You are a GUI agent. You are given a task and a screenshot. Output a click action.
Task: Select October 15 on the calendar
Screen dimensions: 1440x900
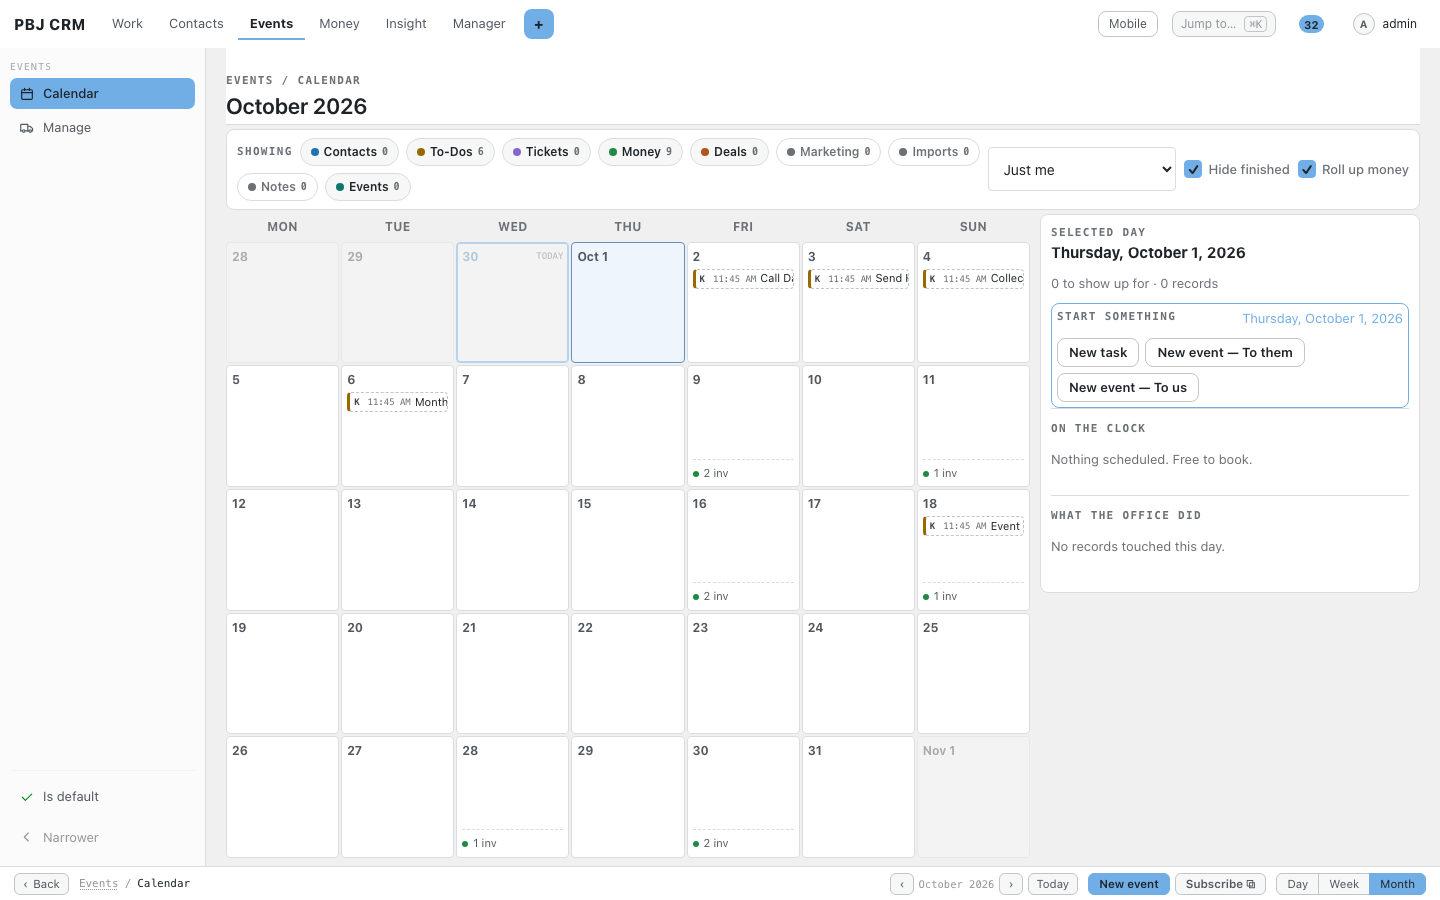point(628,550)
